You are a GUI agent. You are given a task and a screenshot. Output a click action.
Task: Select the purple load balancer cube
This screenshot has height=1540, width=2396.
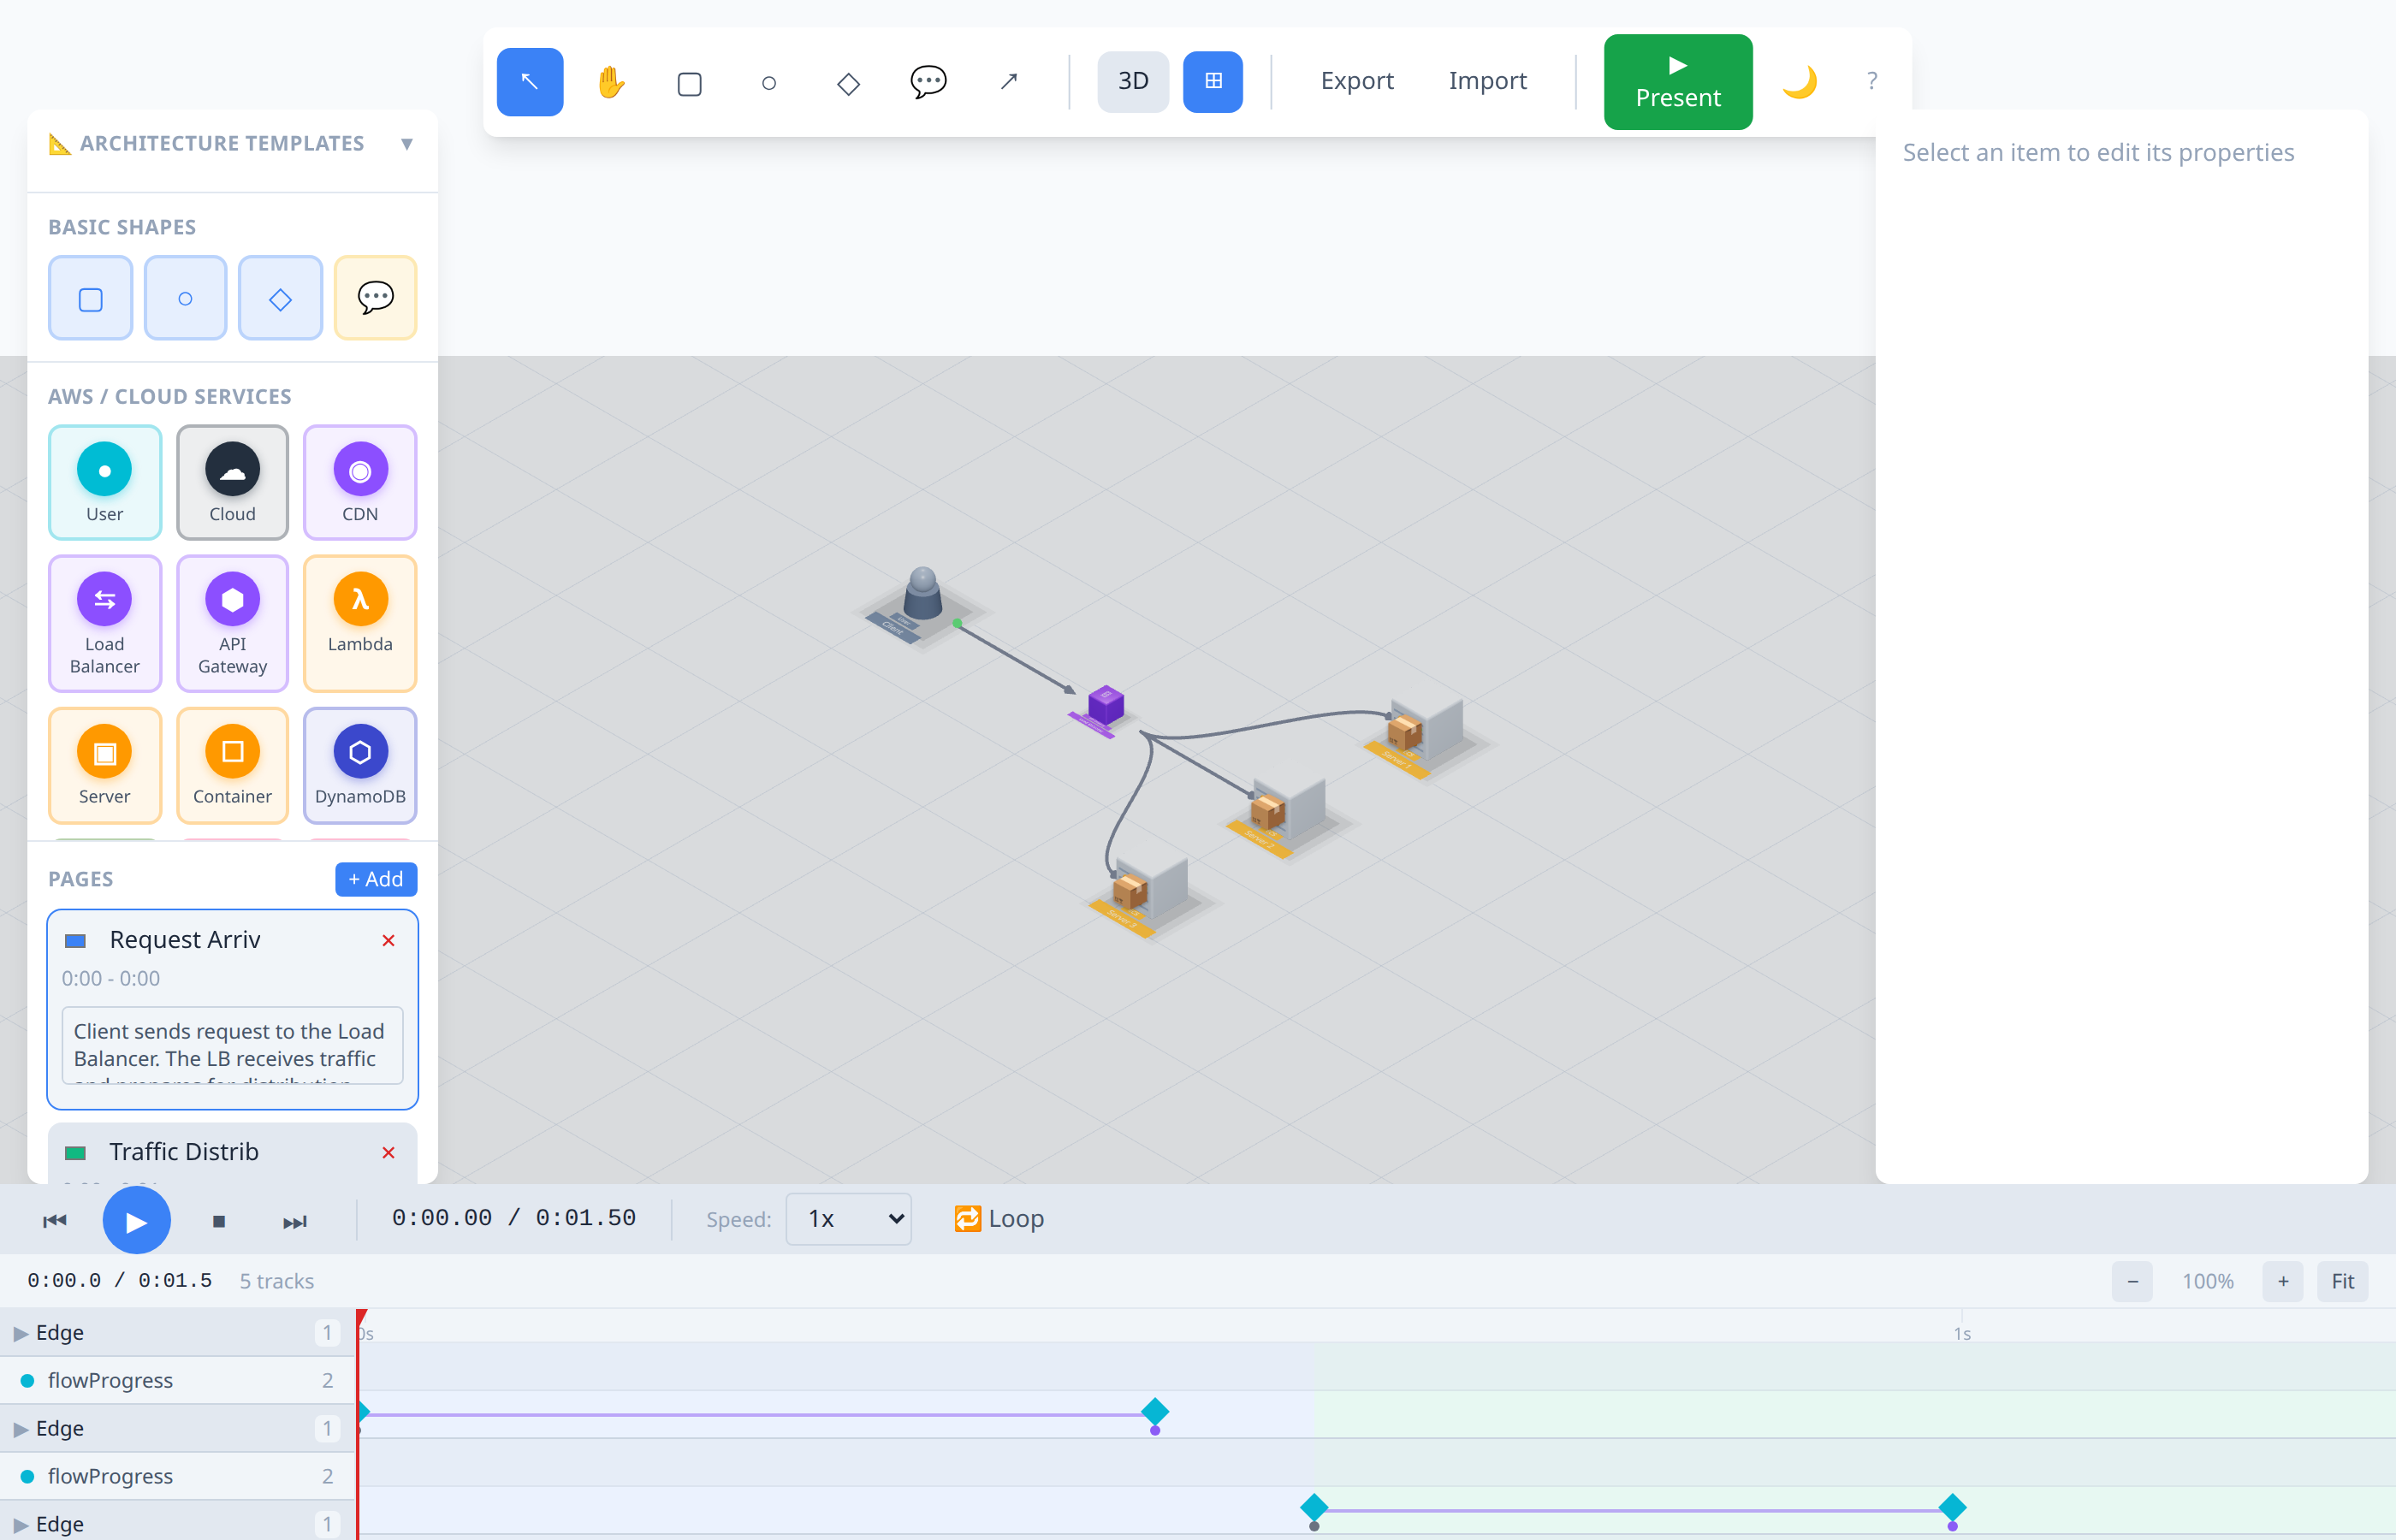1106,704
